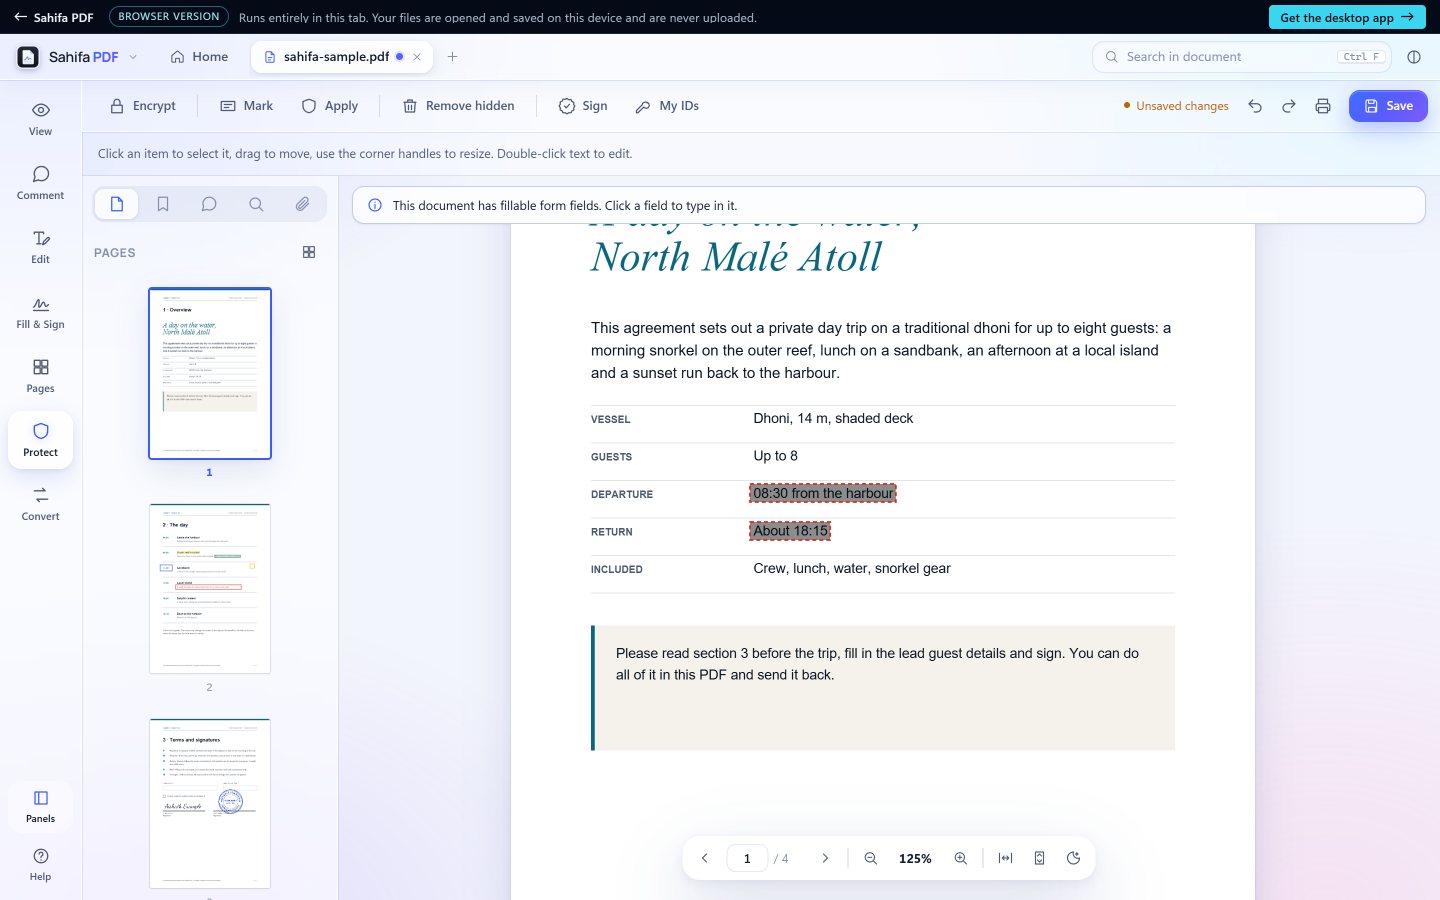The width and height of the screenshot is (1440, 900).
Task: Expand the Sahifa PDF app dropdown
Action: pos(133,57)
